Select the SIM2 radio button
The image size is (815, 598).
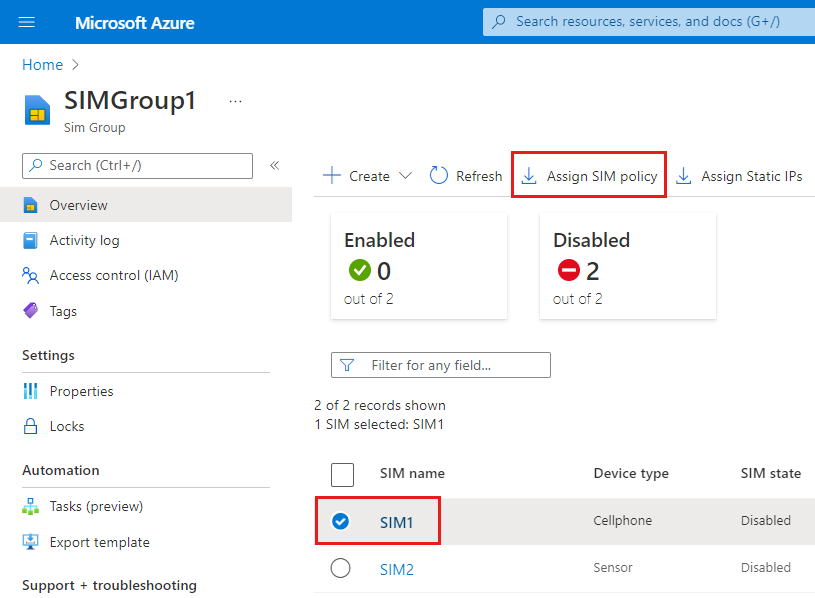click(341, 567)
